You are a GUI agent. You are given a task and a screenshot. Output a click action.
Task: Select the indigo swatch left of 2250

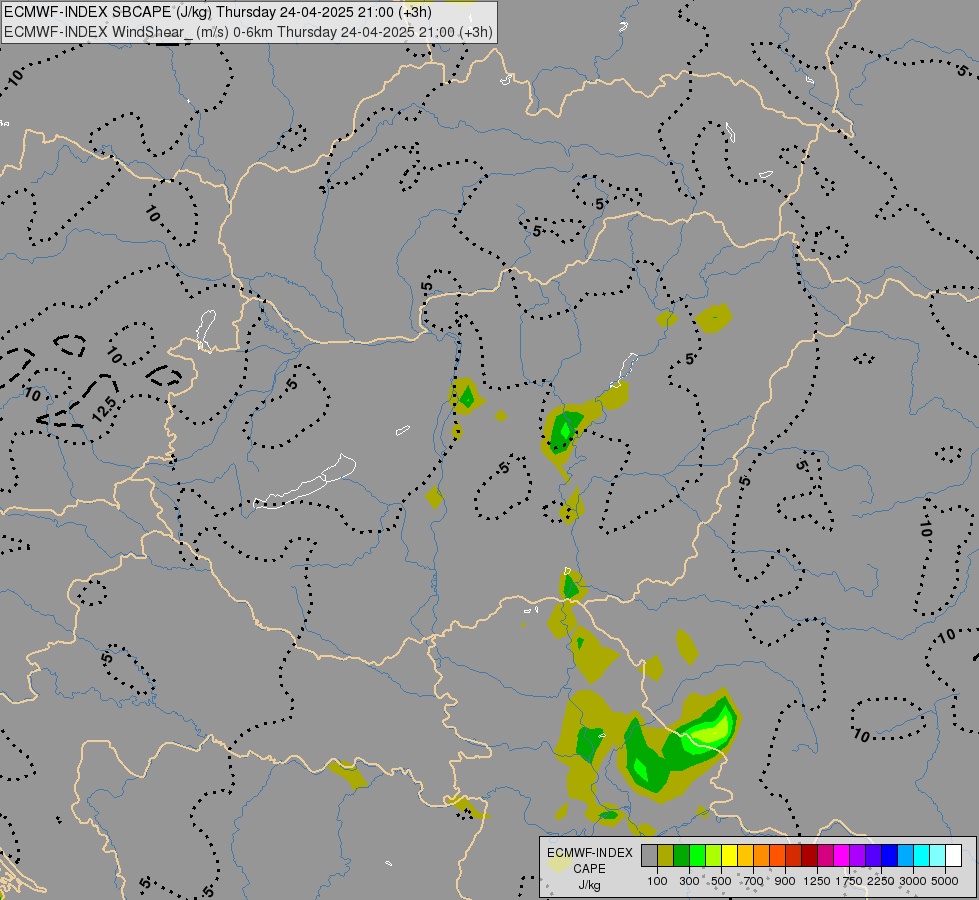tap(874, 856)
